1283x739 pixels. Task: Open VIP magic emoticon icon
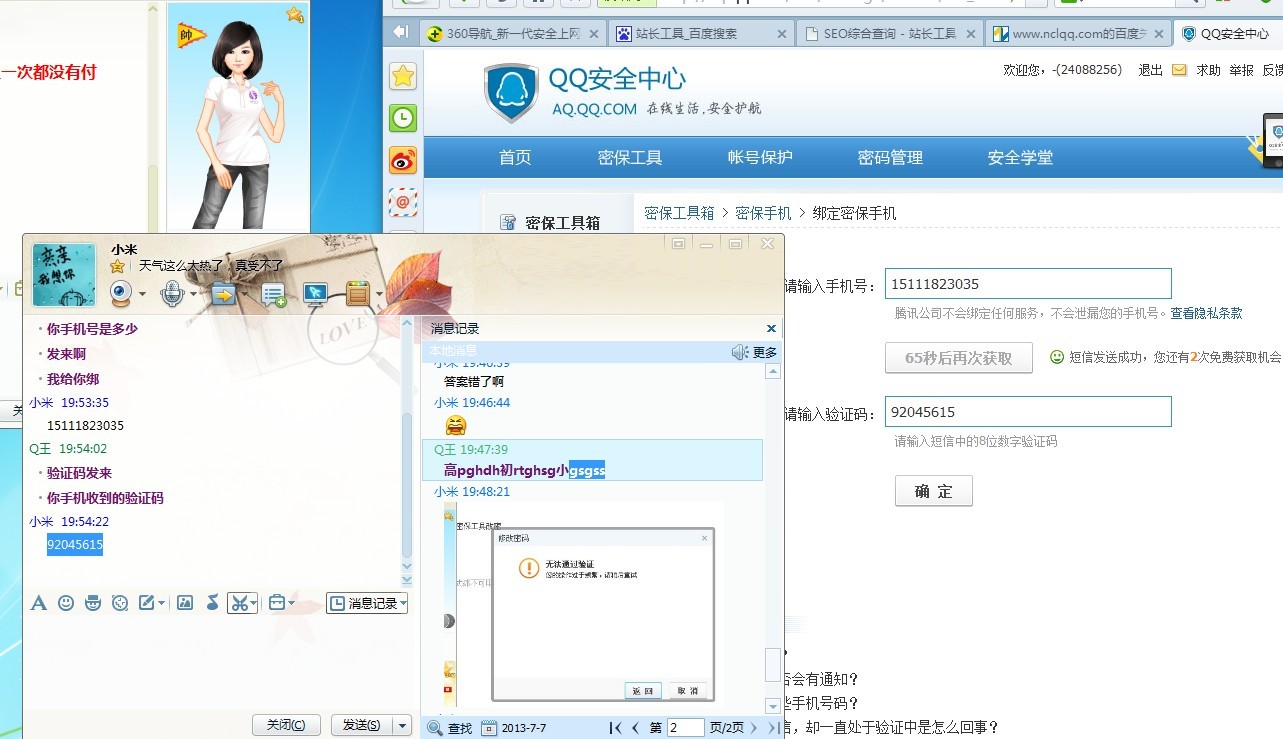[93, 603]
